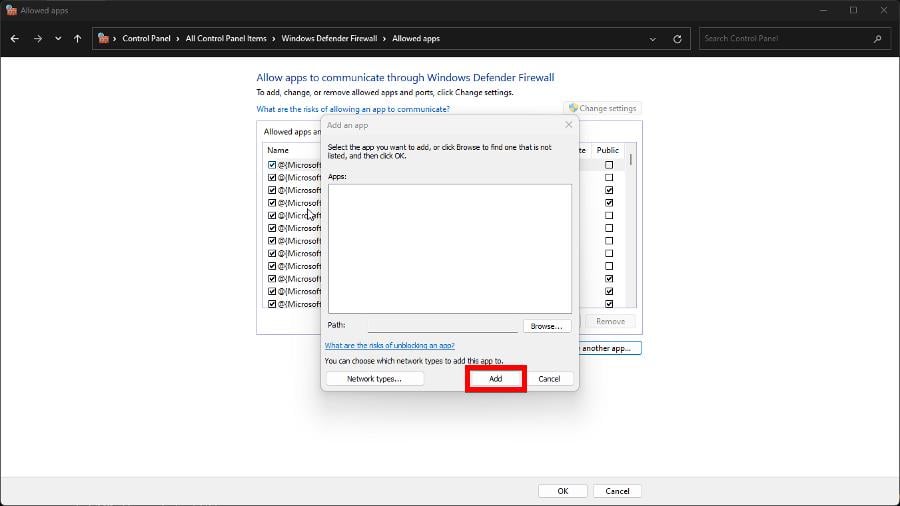This screenshot has height=506, width=900.
Task: Toggle the second row's Name checkbox
Action: coord(272,178)
